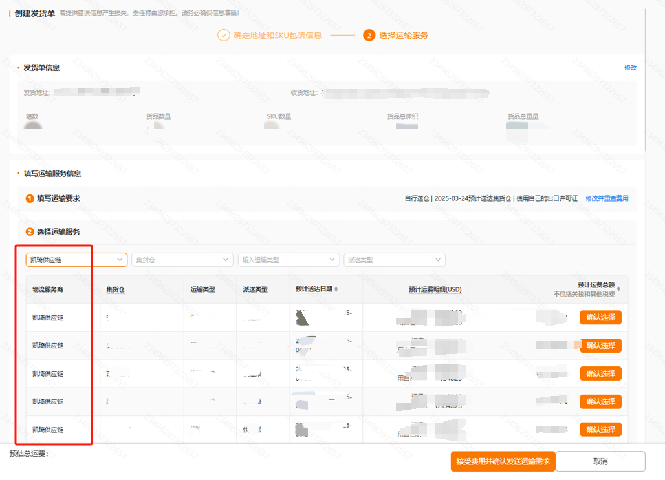This screenshot has width=665, height=480.
Task: Click the transport type column header
Action: (203, 290)
